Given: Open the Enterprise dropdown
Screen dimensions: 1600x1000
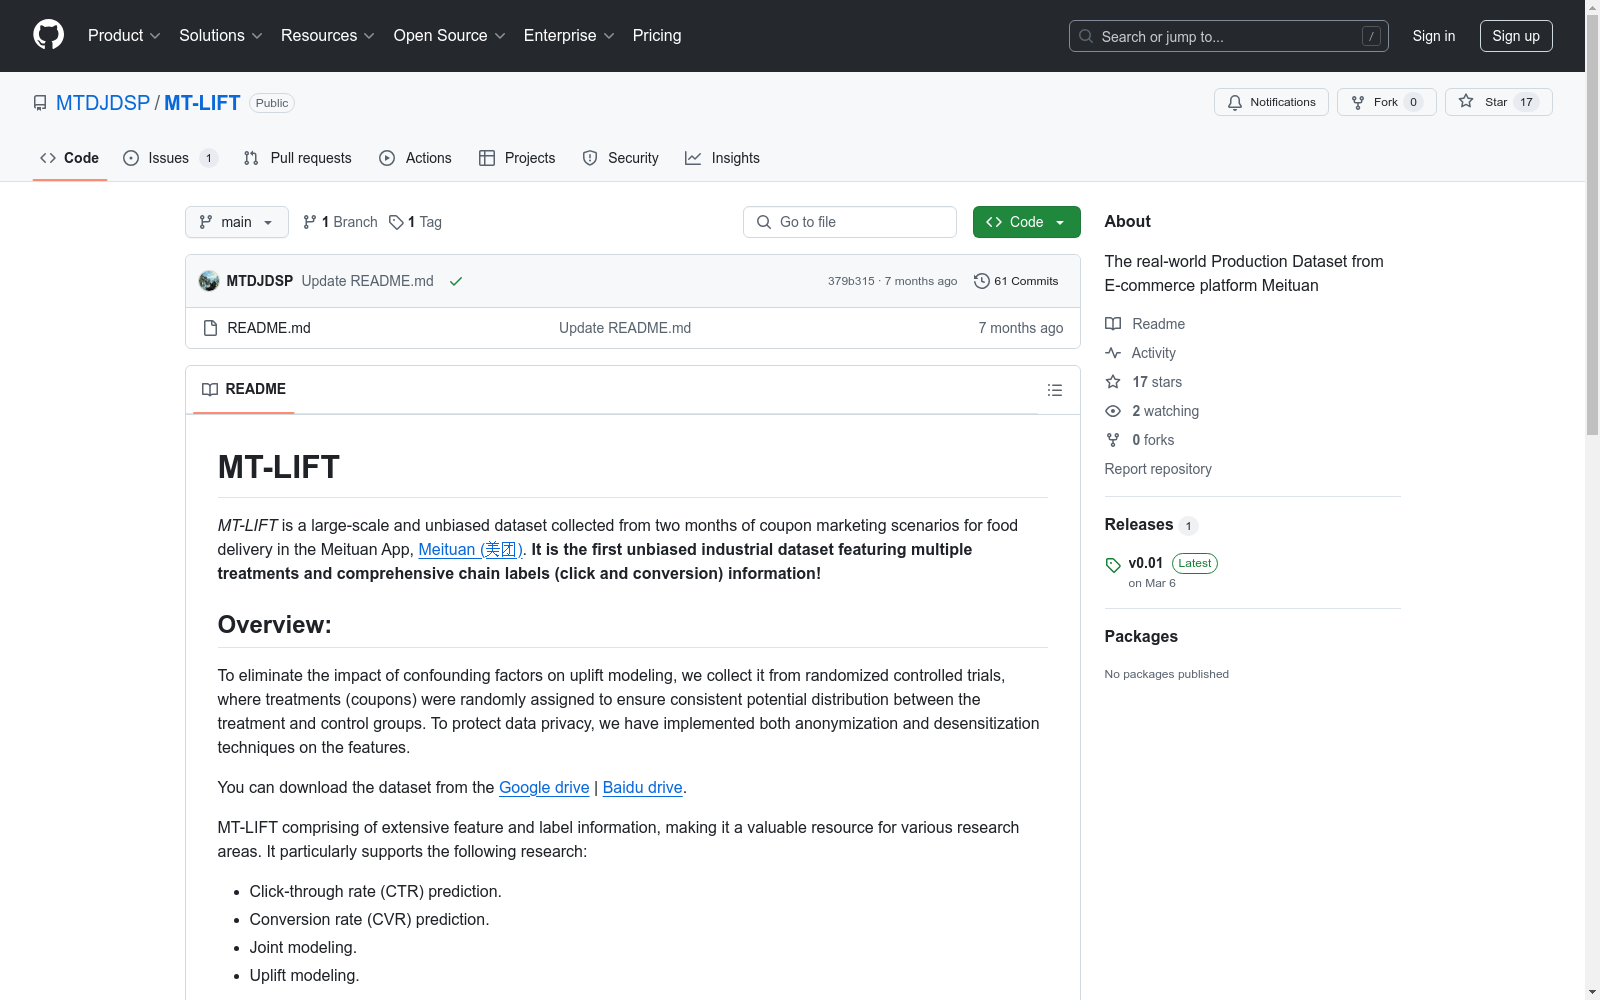Looking at the screenshot, I should point(569,36).
